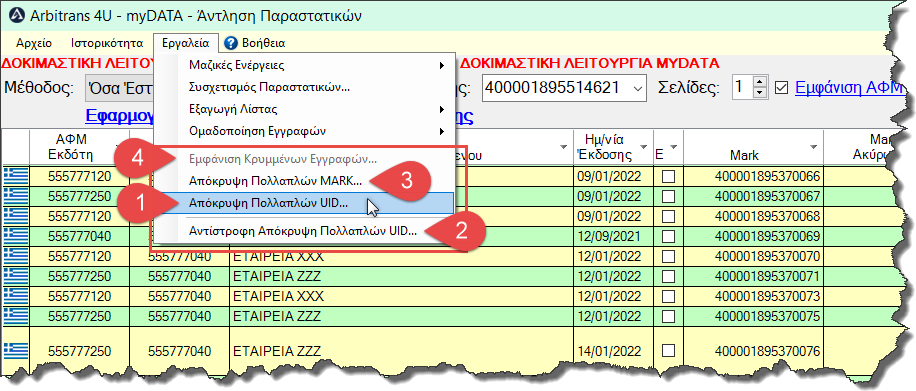Click the blue help question mark icon

231,43
